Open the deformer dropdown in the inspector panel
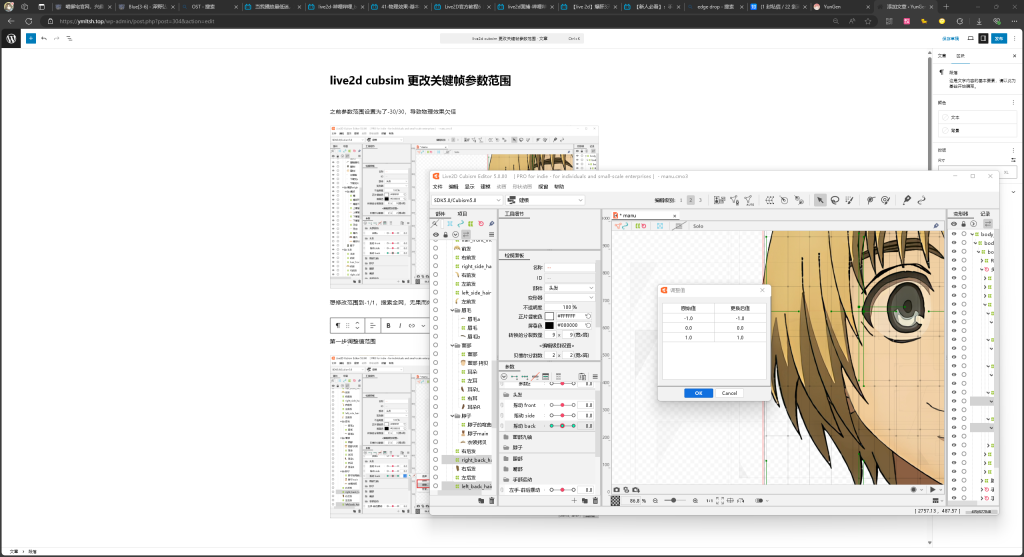 click(x=569, y=297)
